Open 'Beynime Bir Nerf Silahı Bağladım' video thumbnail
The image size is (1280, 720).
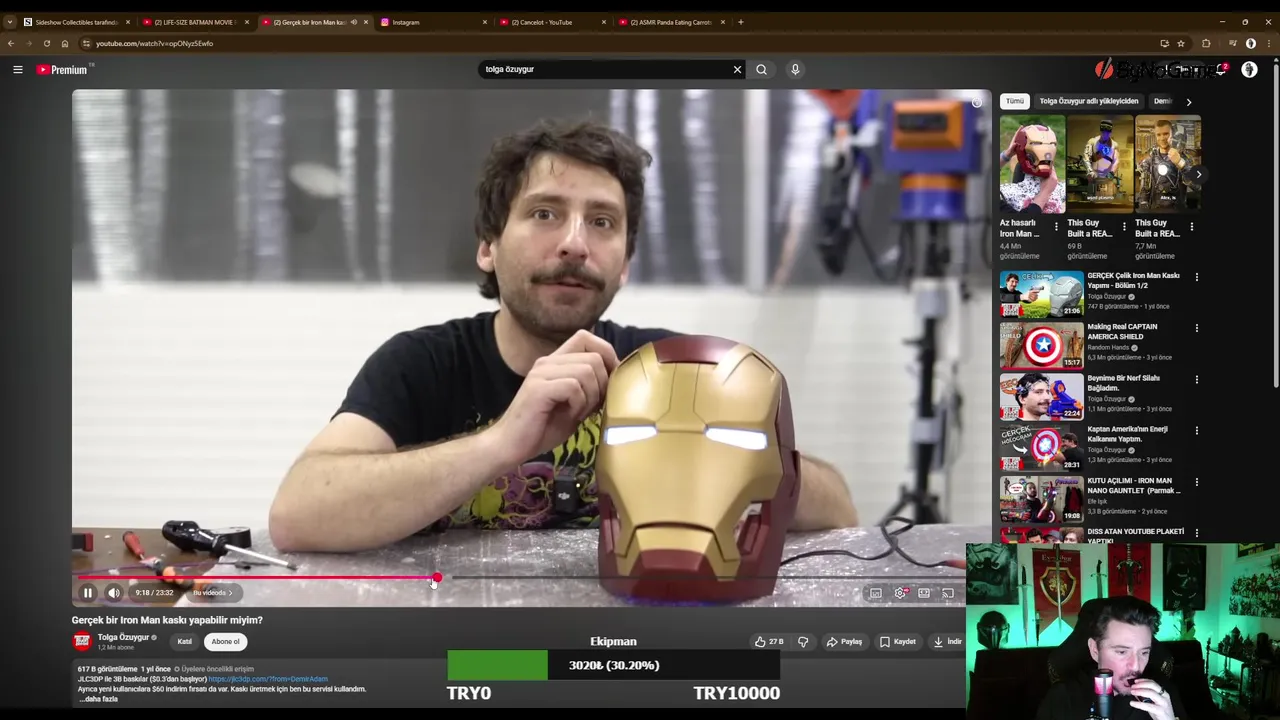click(1041, 396)
